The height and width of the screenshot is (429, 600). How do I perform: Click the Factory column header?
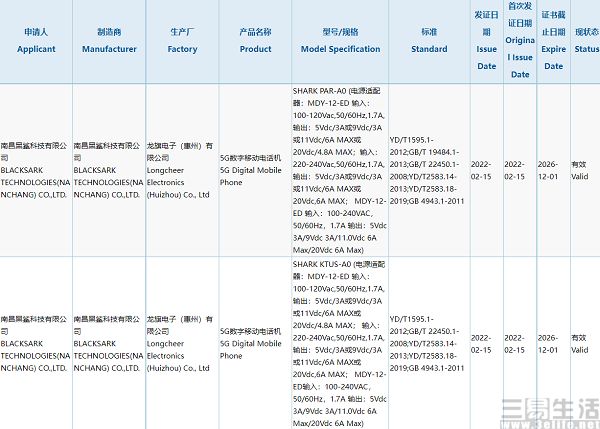tap(182, 41)
